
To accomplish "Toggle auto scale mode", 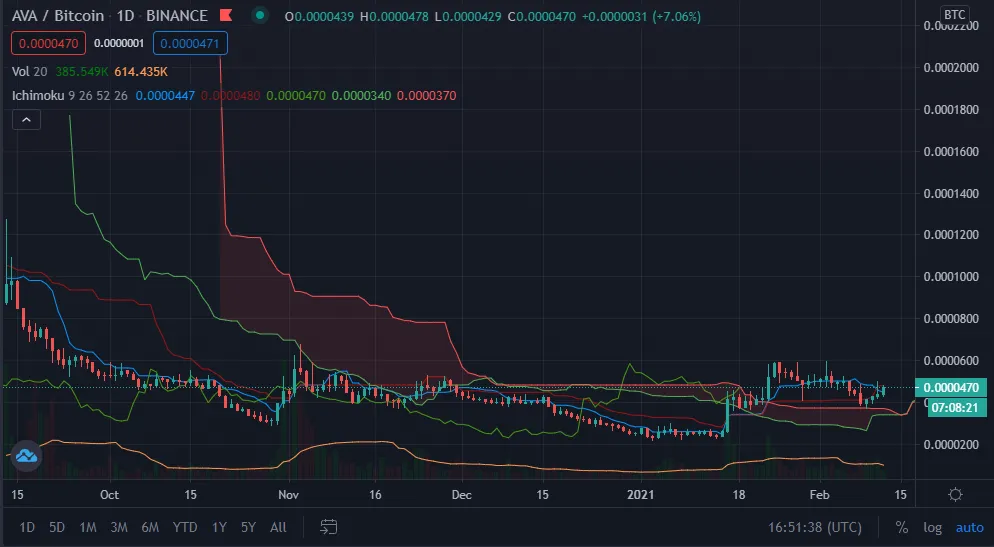I will (x=969, y=527).
